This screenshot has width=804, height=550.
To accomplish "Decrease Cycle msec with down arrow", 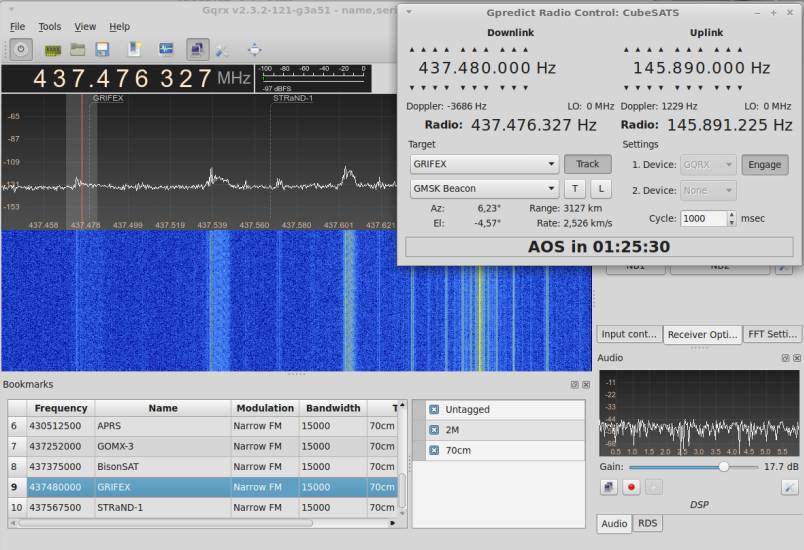I will click(x=732, y=222).
